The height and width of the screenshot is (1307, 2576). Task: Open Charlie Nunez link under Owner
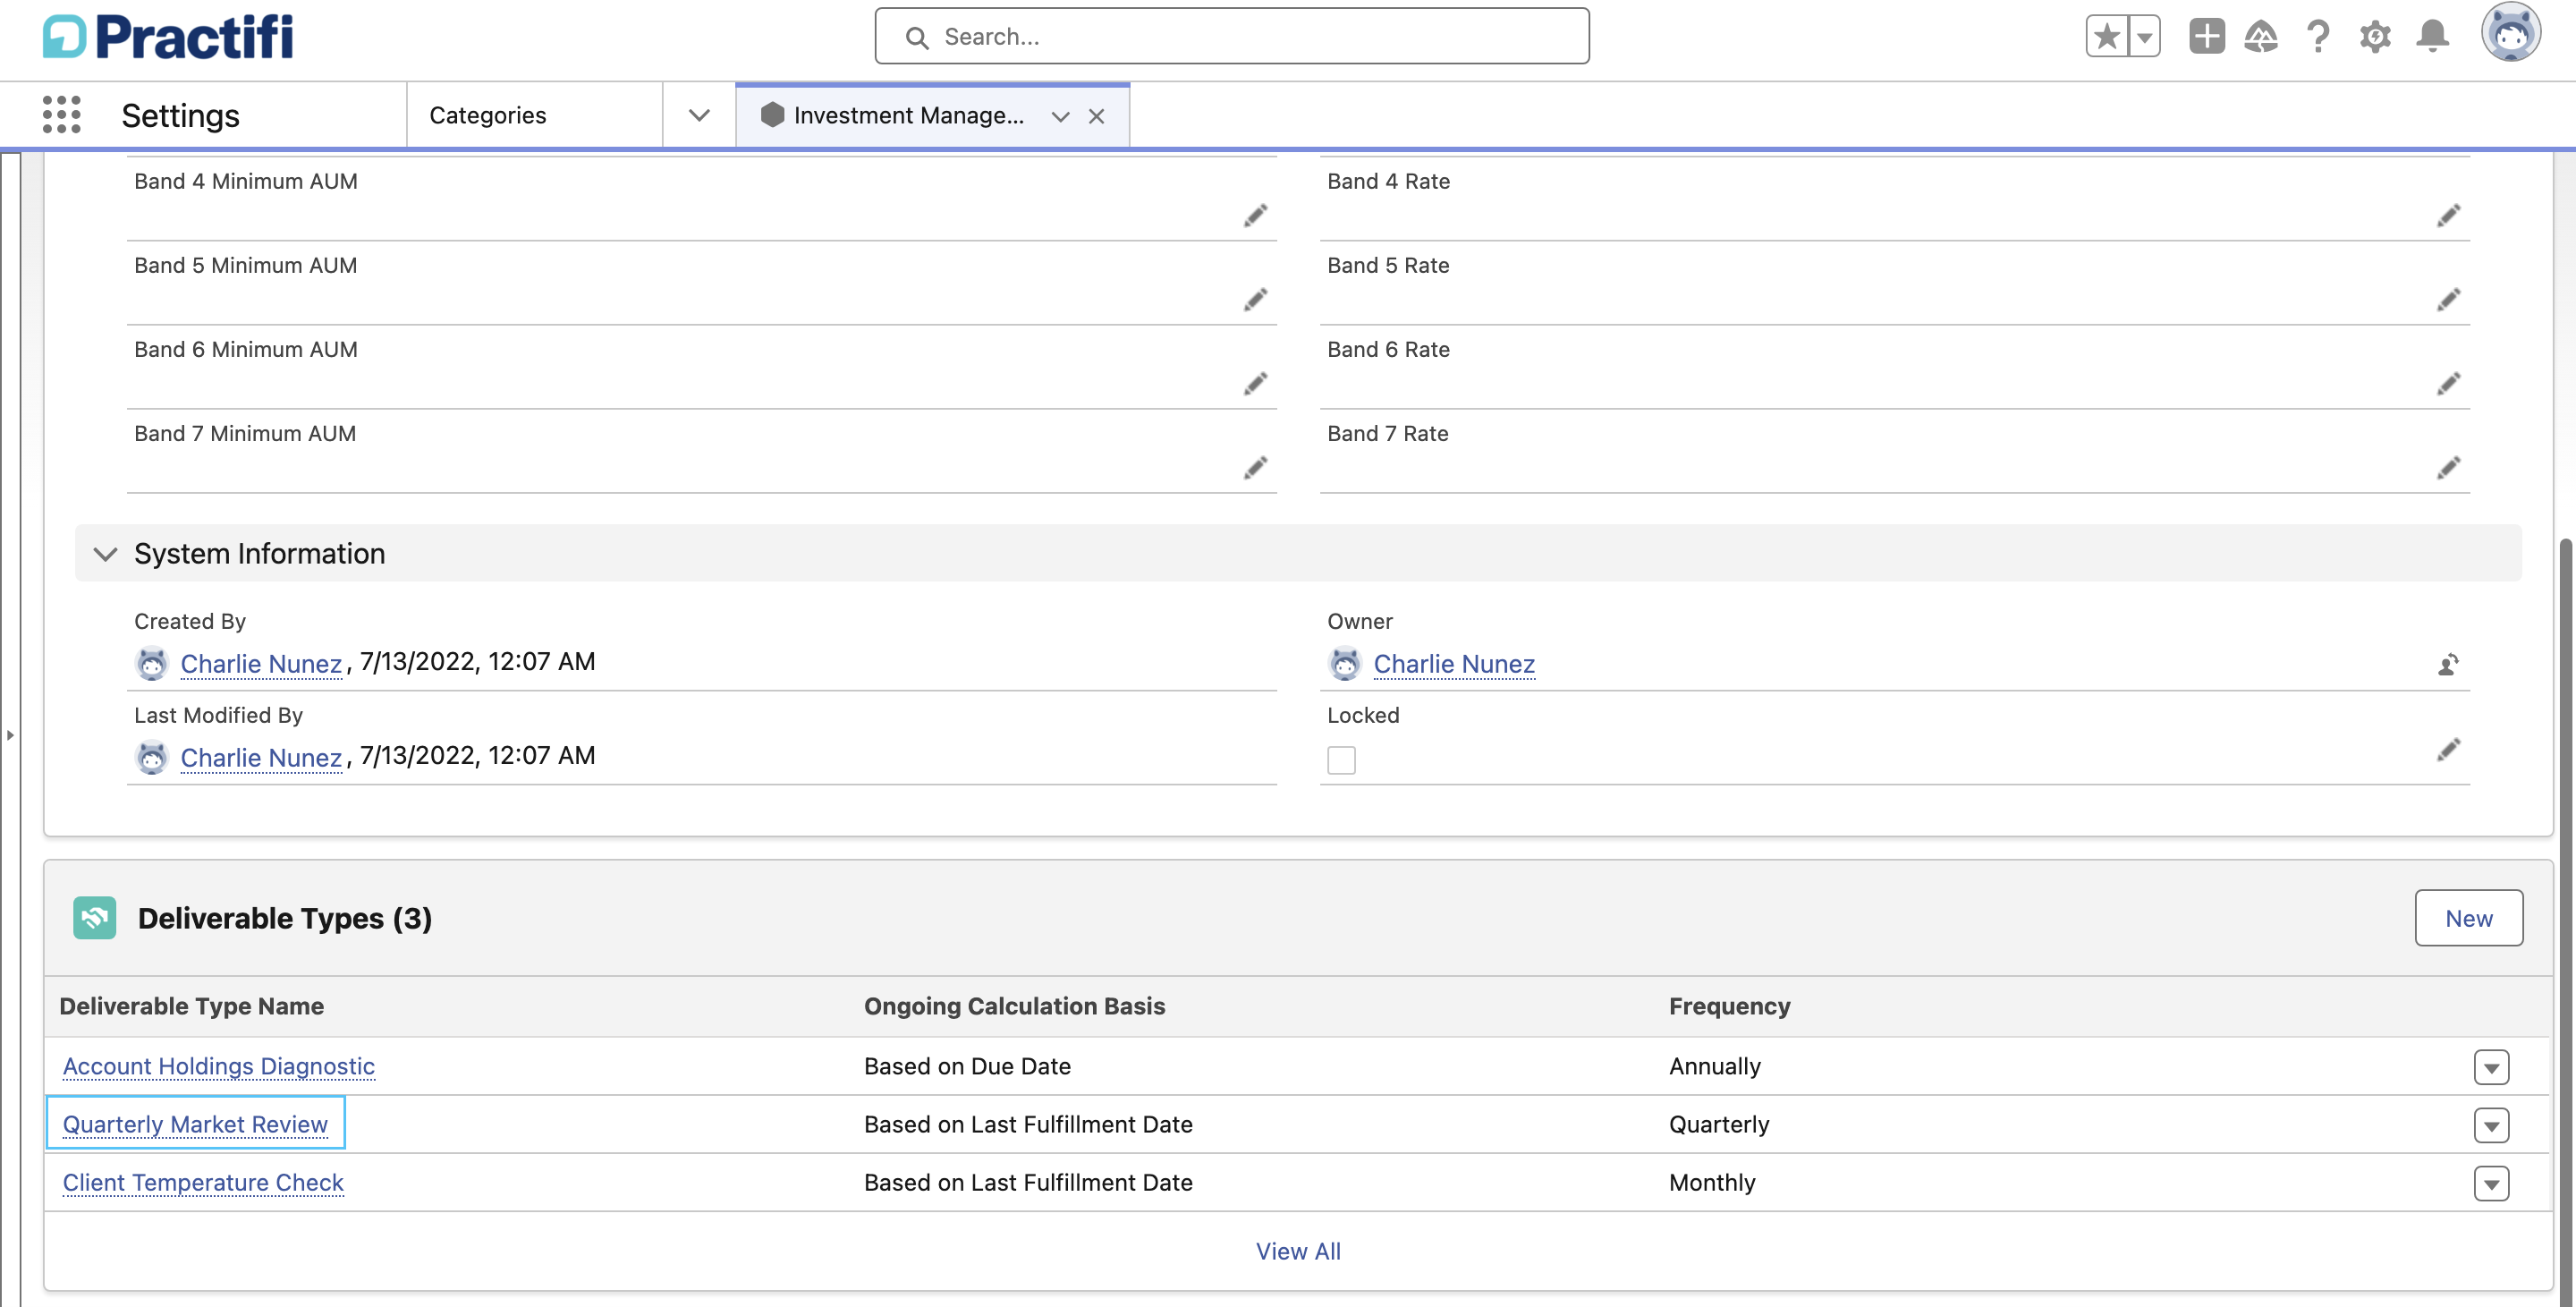coord(1454,664)
